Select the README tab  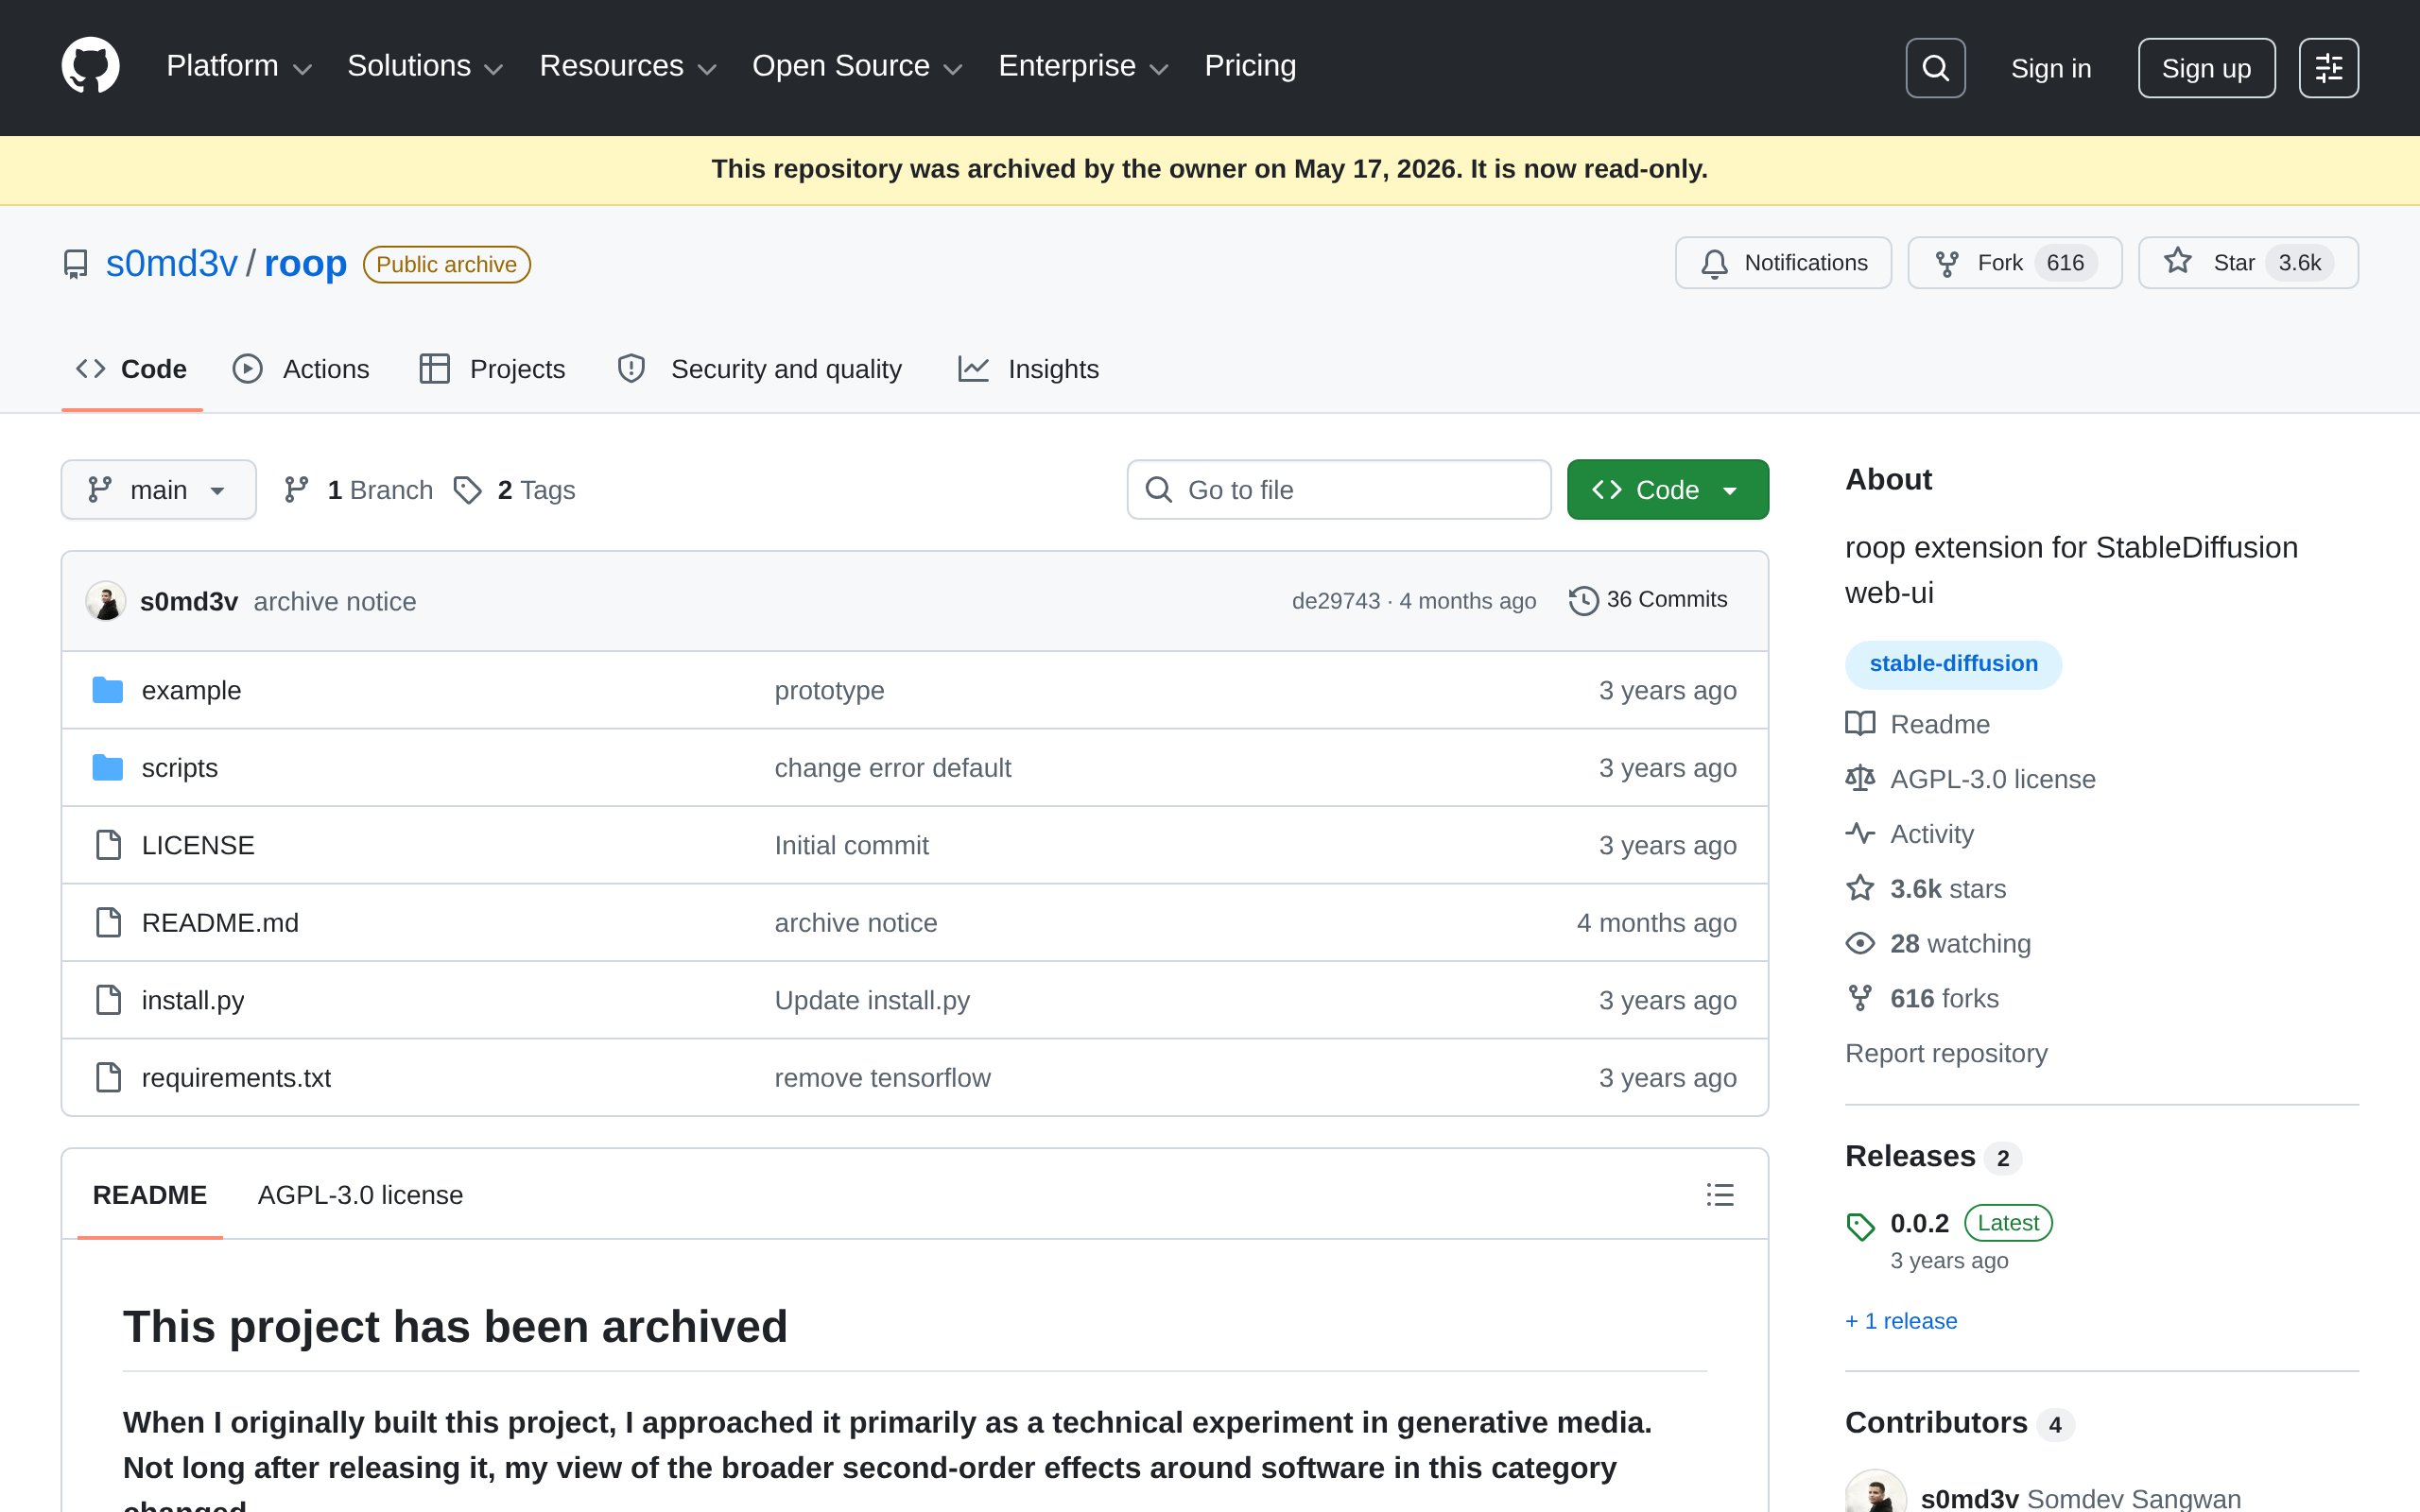click(x=150, y=1195)
